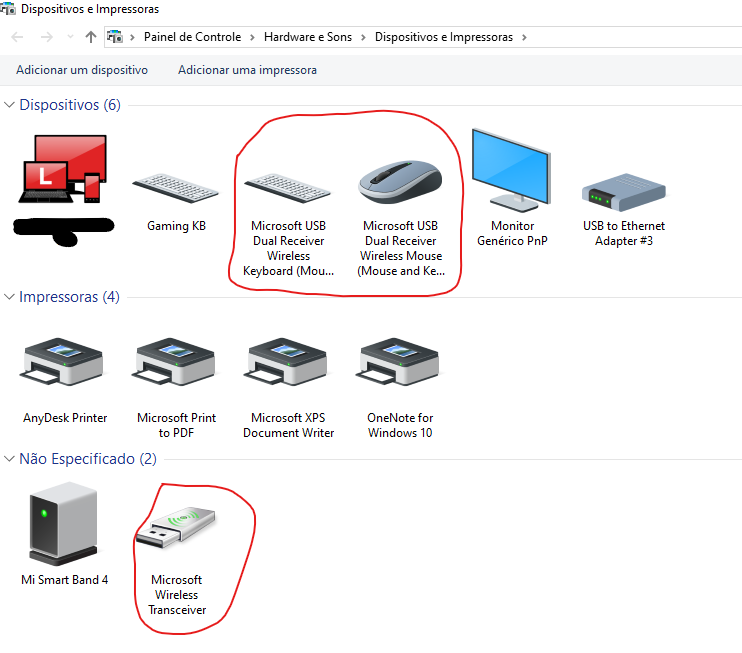Select the Gaming KB keyboard icon
The width and height of the screenshot is (742, 653).
coord(176,188)
